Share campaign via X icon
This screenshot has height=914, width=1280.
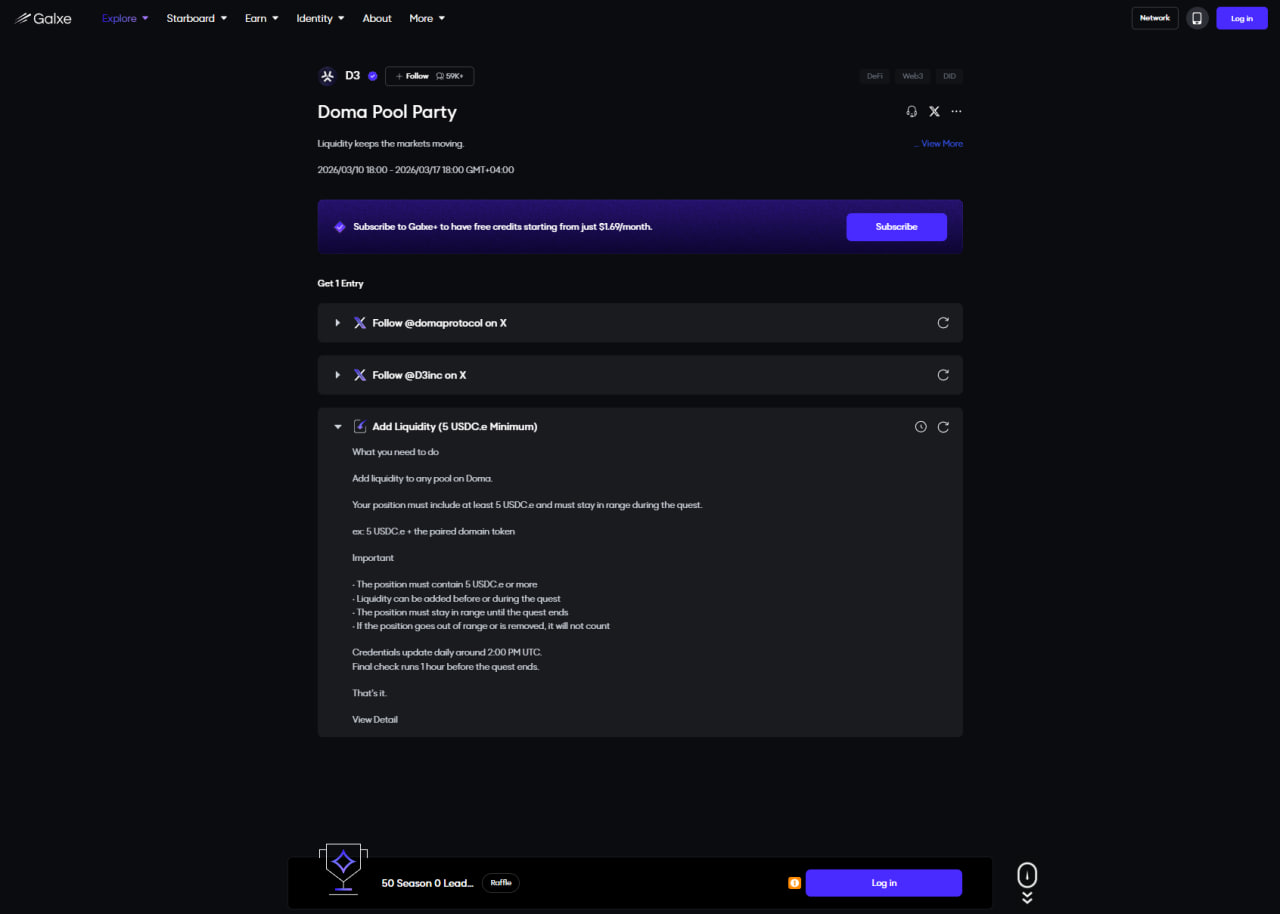point(934,112)
